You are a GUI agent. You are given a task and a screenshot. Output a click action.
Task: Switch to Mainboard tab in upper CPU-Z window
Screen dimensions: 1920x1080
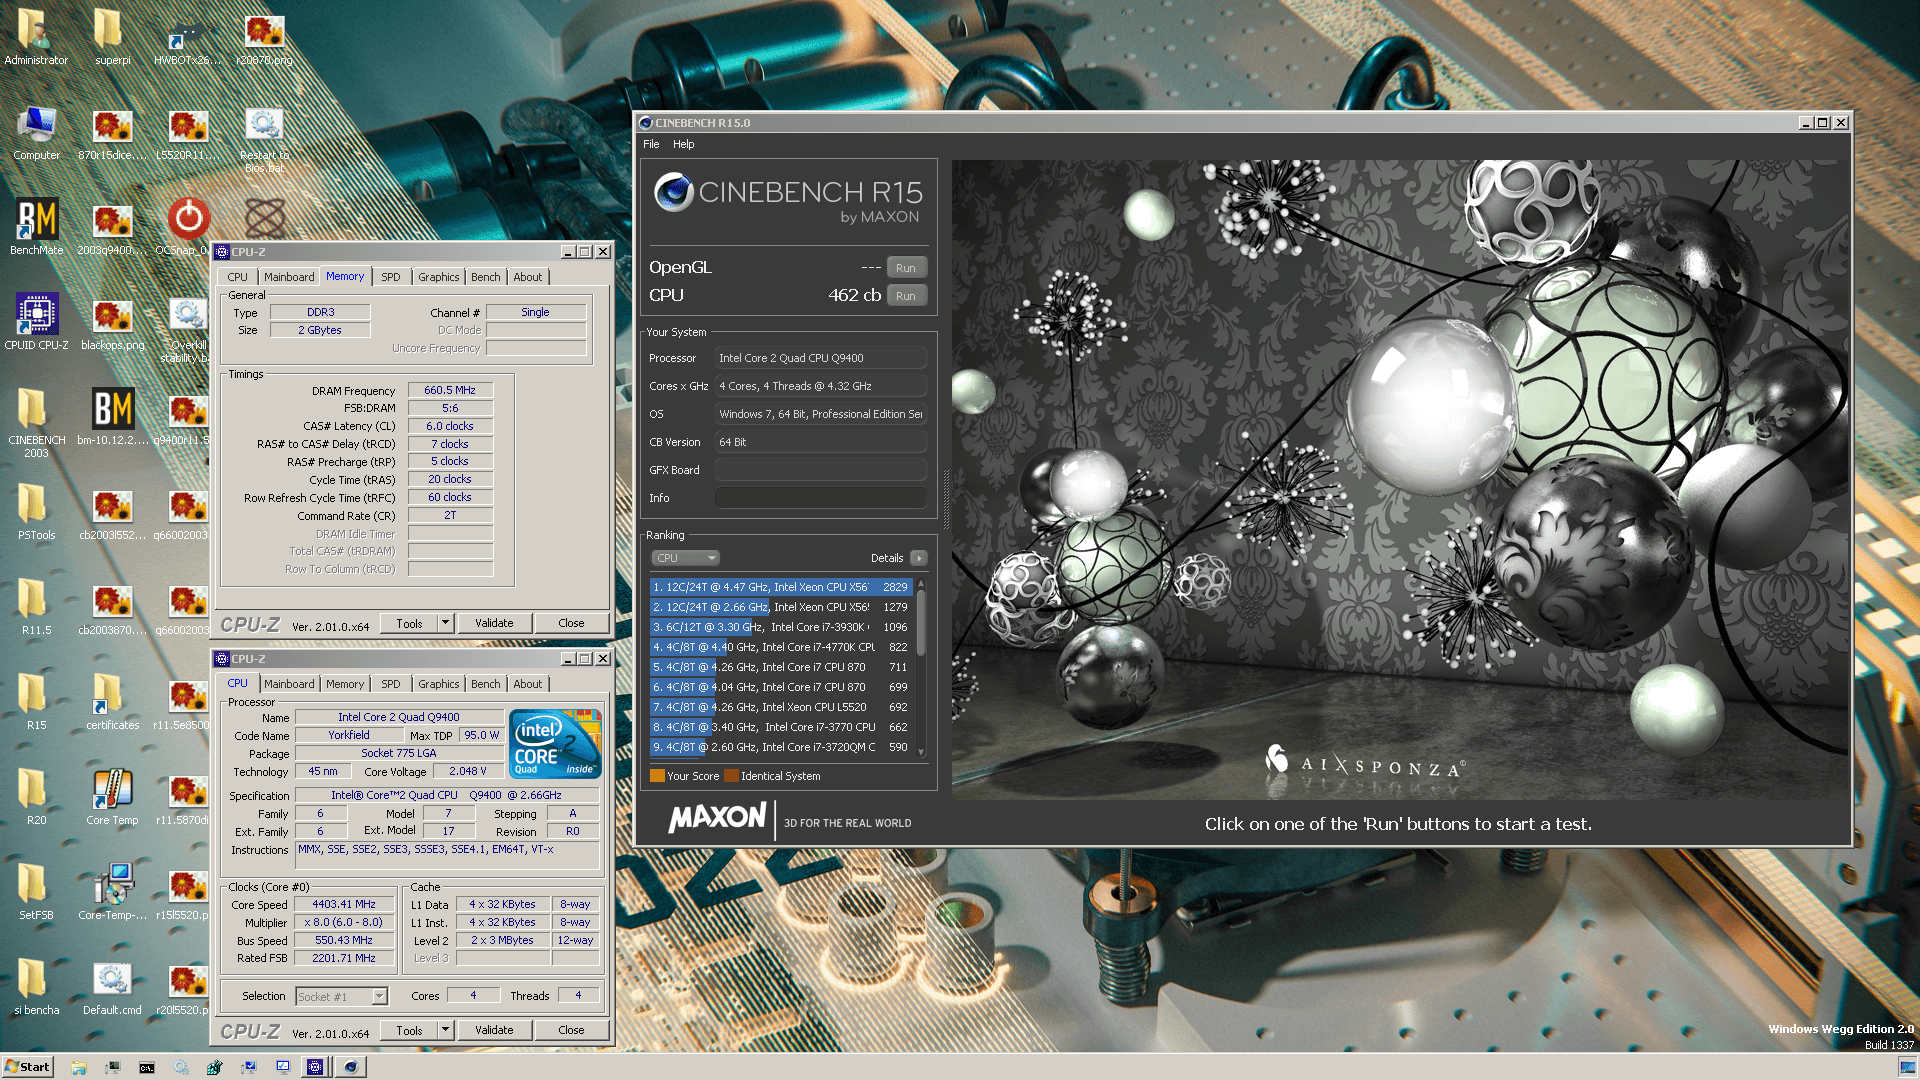(289, 277)
